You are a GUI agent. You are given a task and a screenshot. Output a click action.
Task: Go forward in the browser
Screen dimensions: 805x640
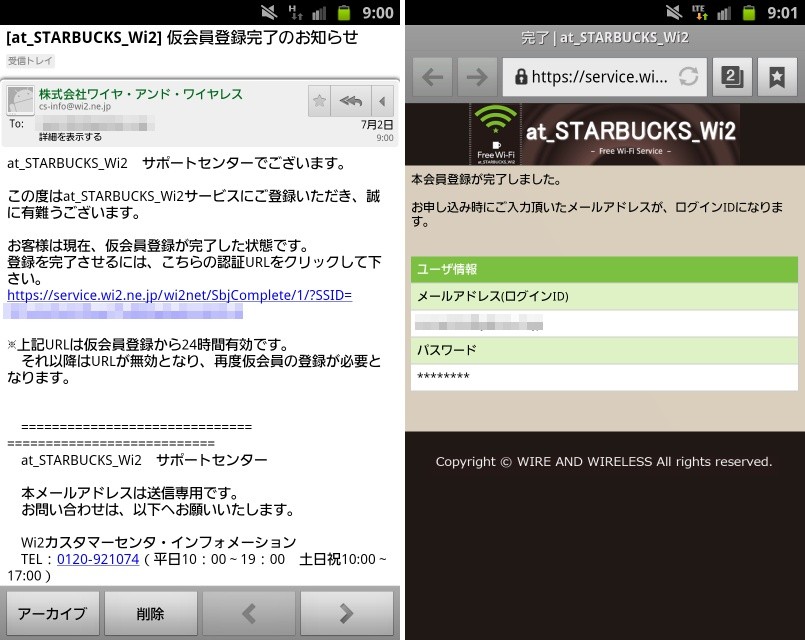pos(477,77)
